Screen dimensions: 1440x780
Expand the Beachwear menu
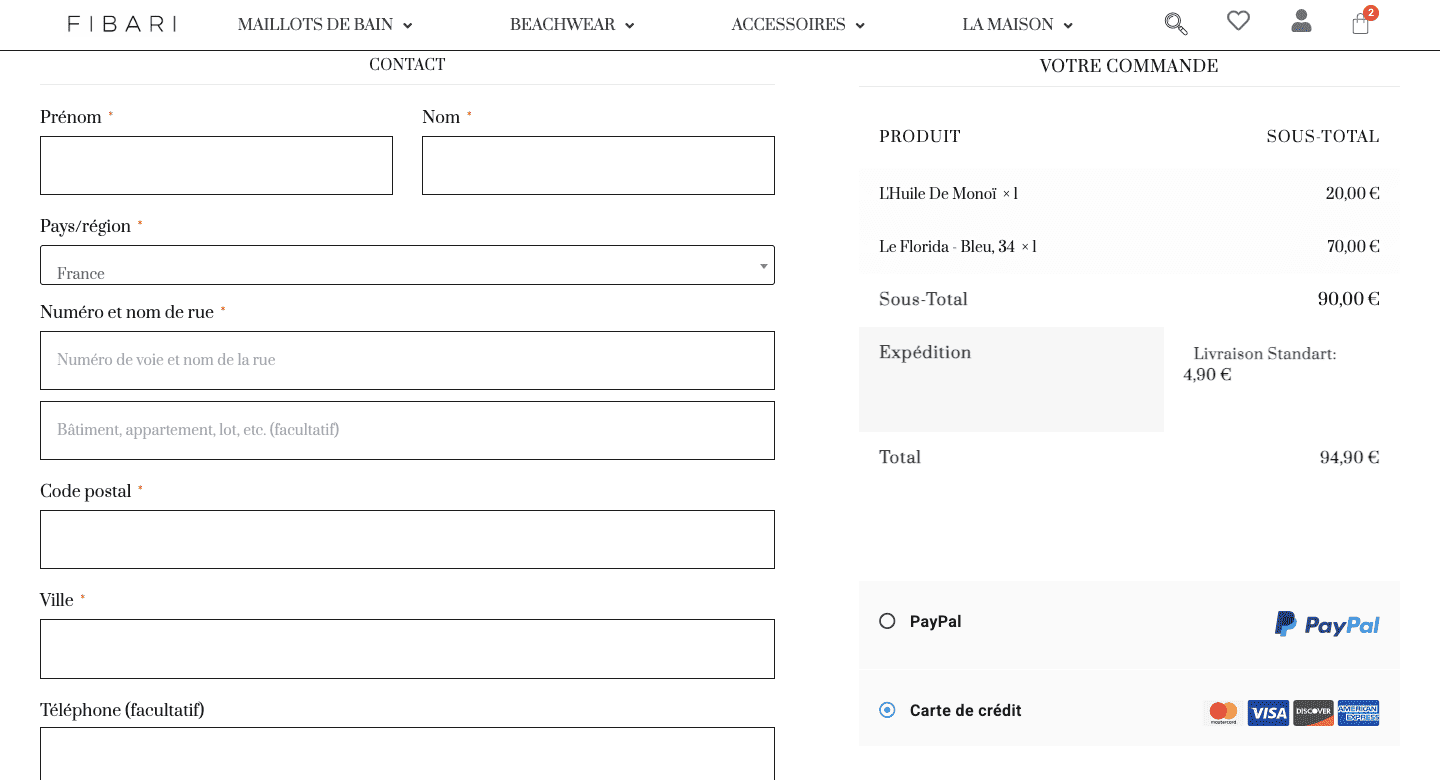coord(572,25)
